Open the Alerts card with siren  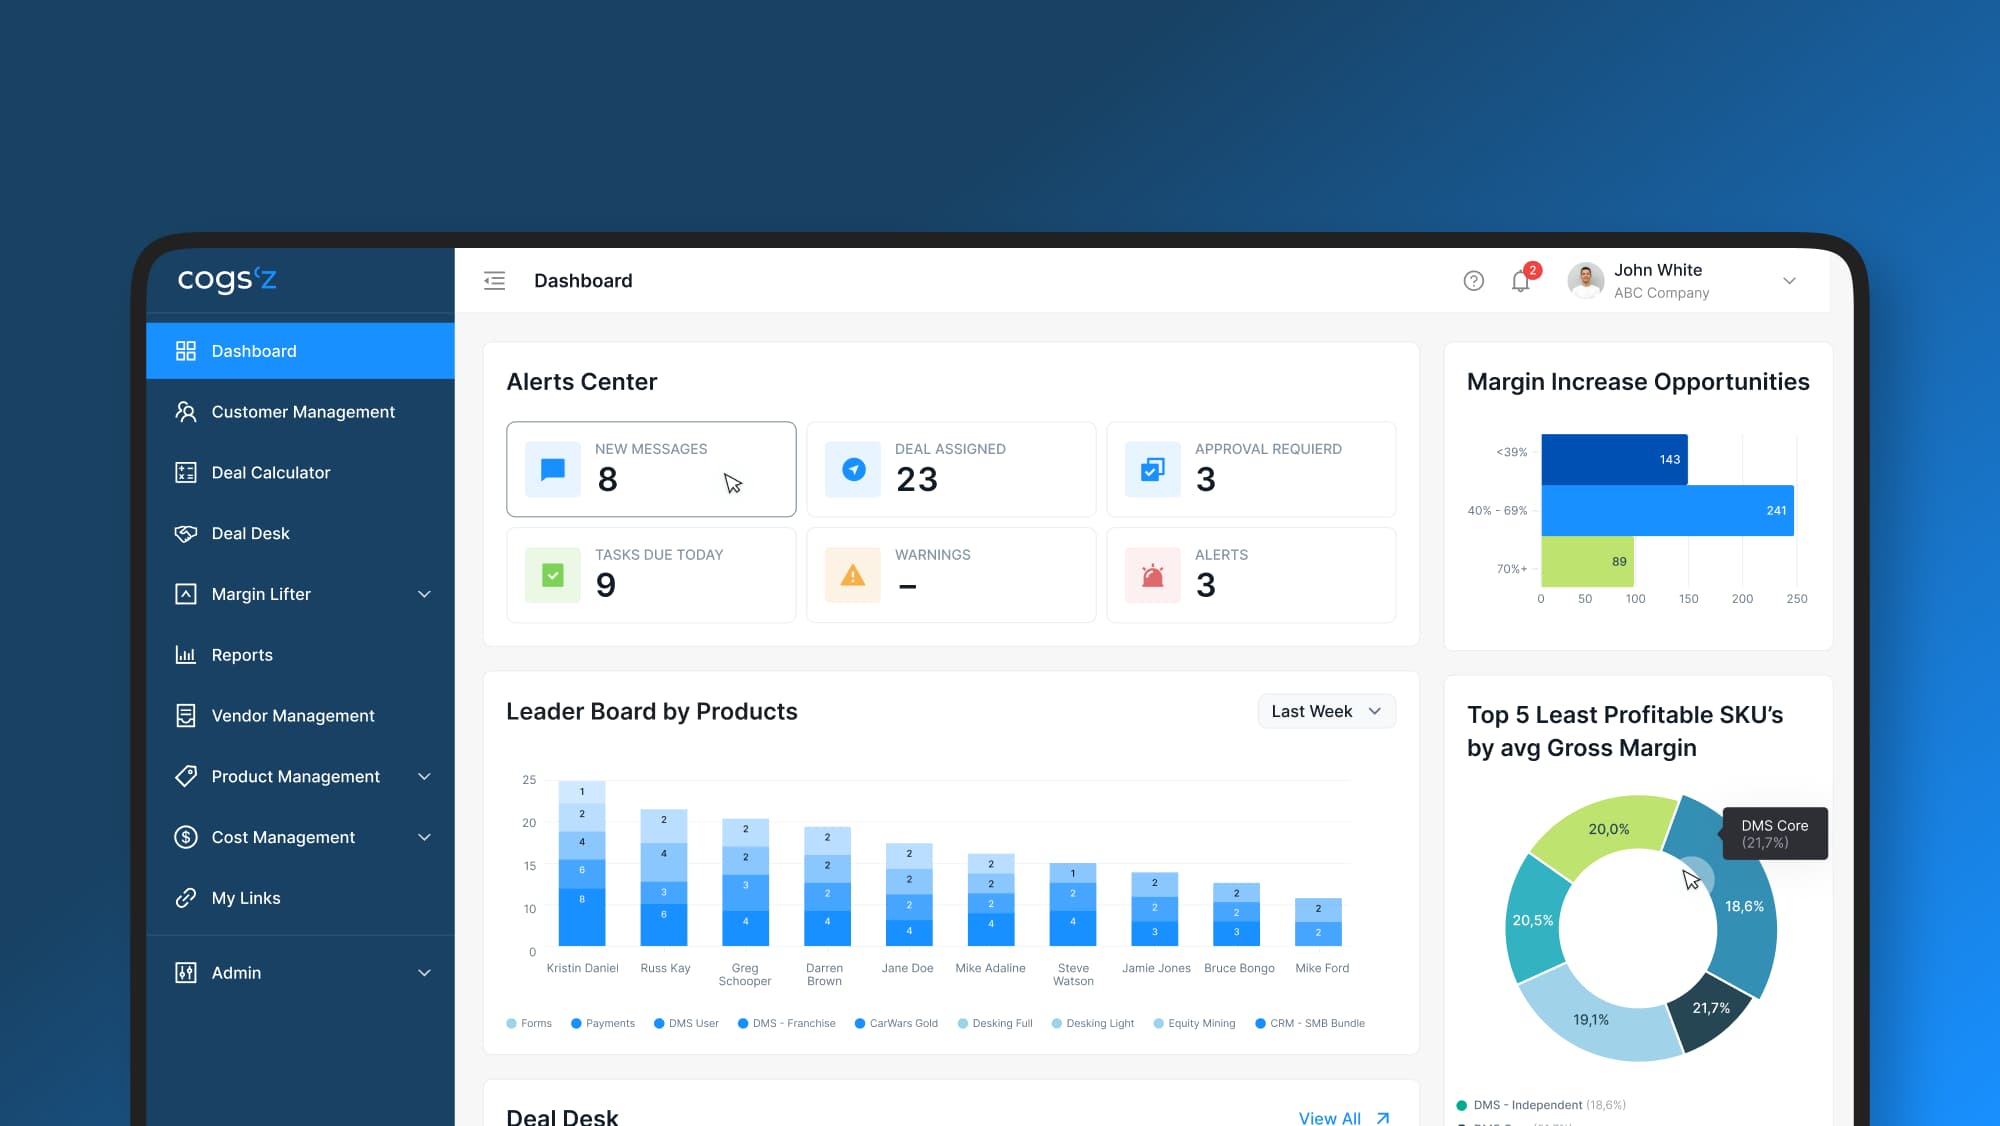click(x=1251, y=575)
